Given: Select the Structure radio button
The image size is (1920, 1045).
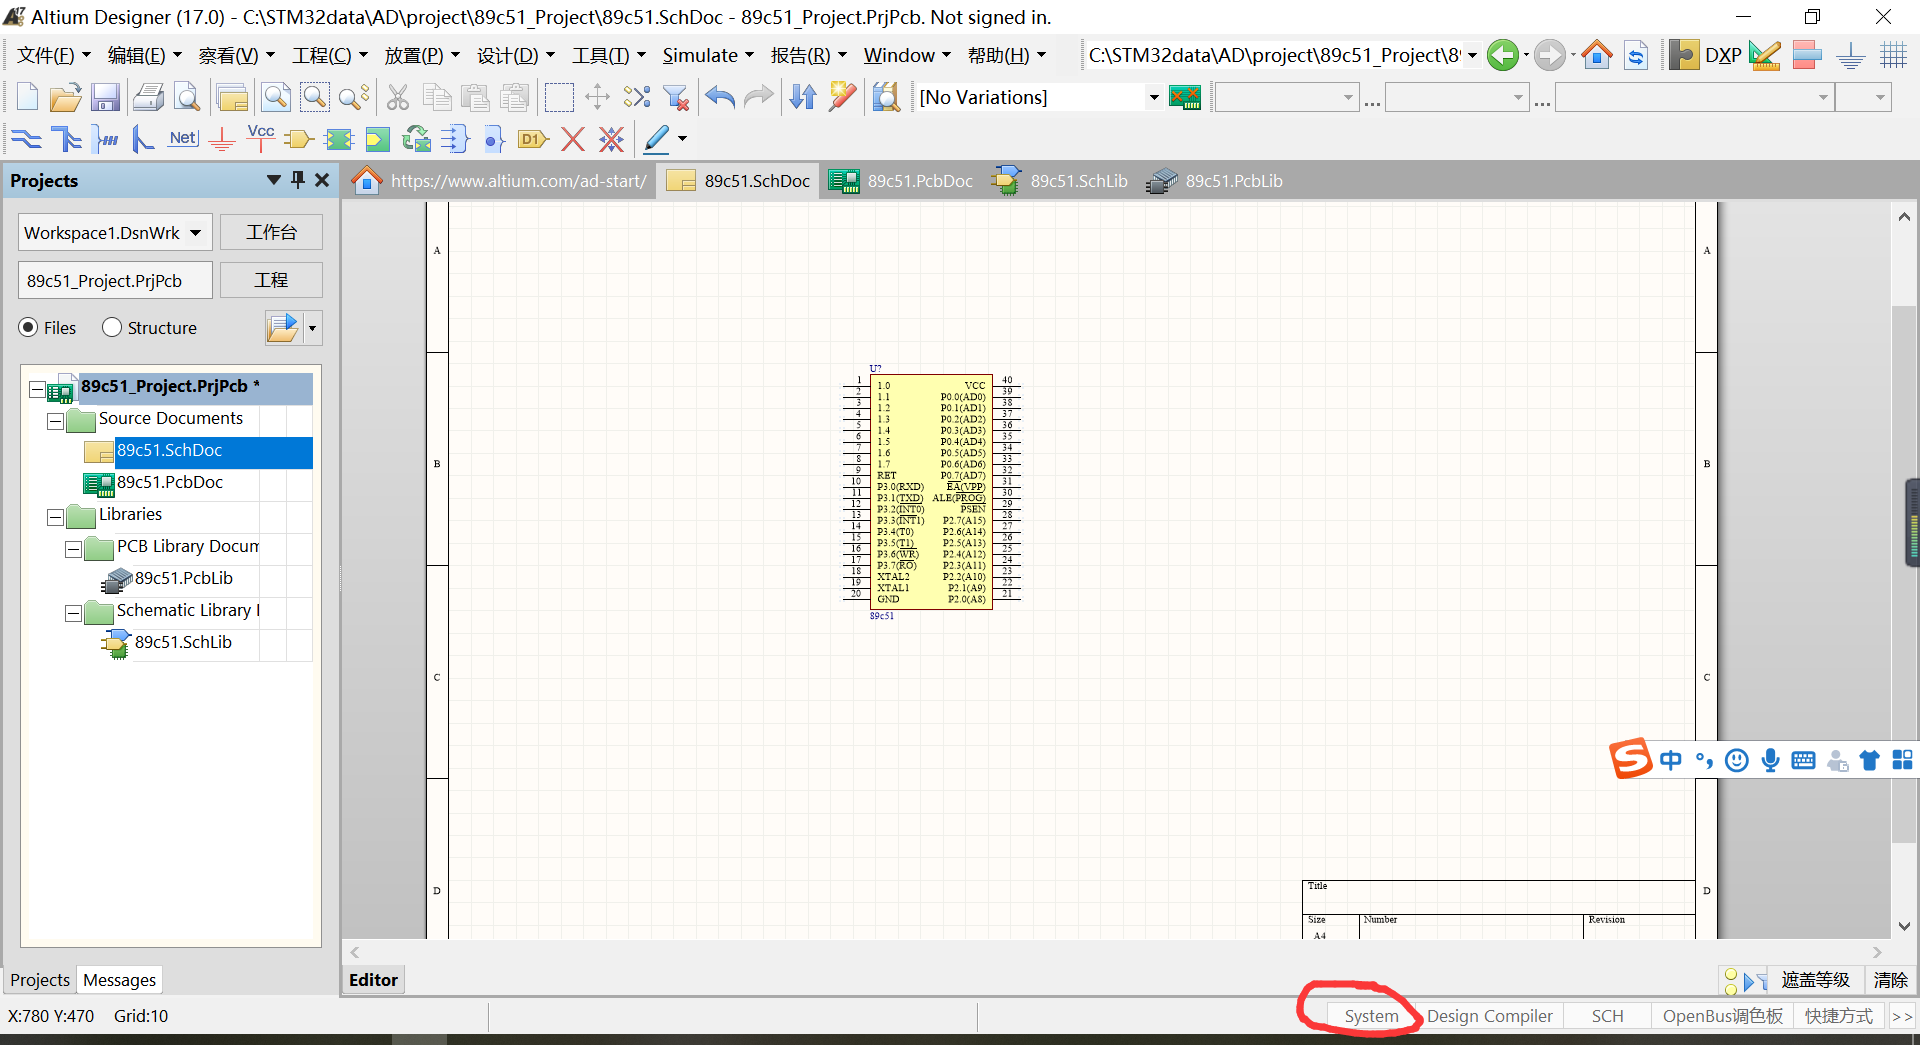Looking at the screenshot, I should coord(112,328).
